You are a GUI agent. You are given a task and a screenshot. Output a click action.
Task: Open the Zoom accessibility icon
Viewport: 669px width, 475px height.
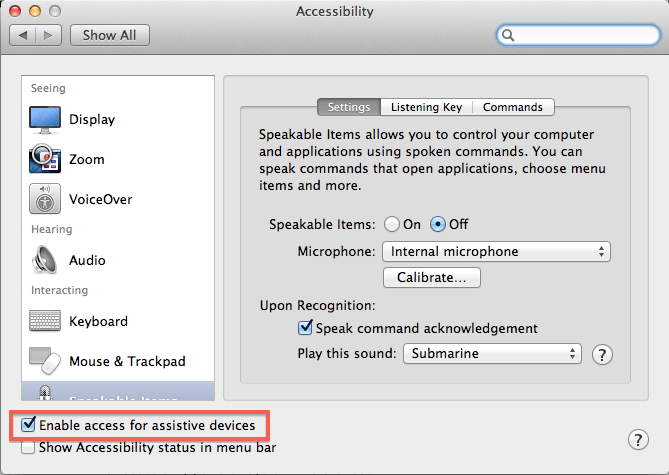click(45, 160)
